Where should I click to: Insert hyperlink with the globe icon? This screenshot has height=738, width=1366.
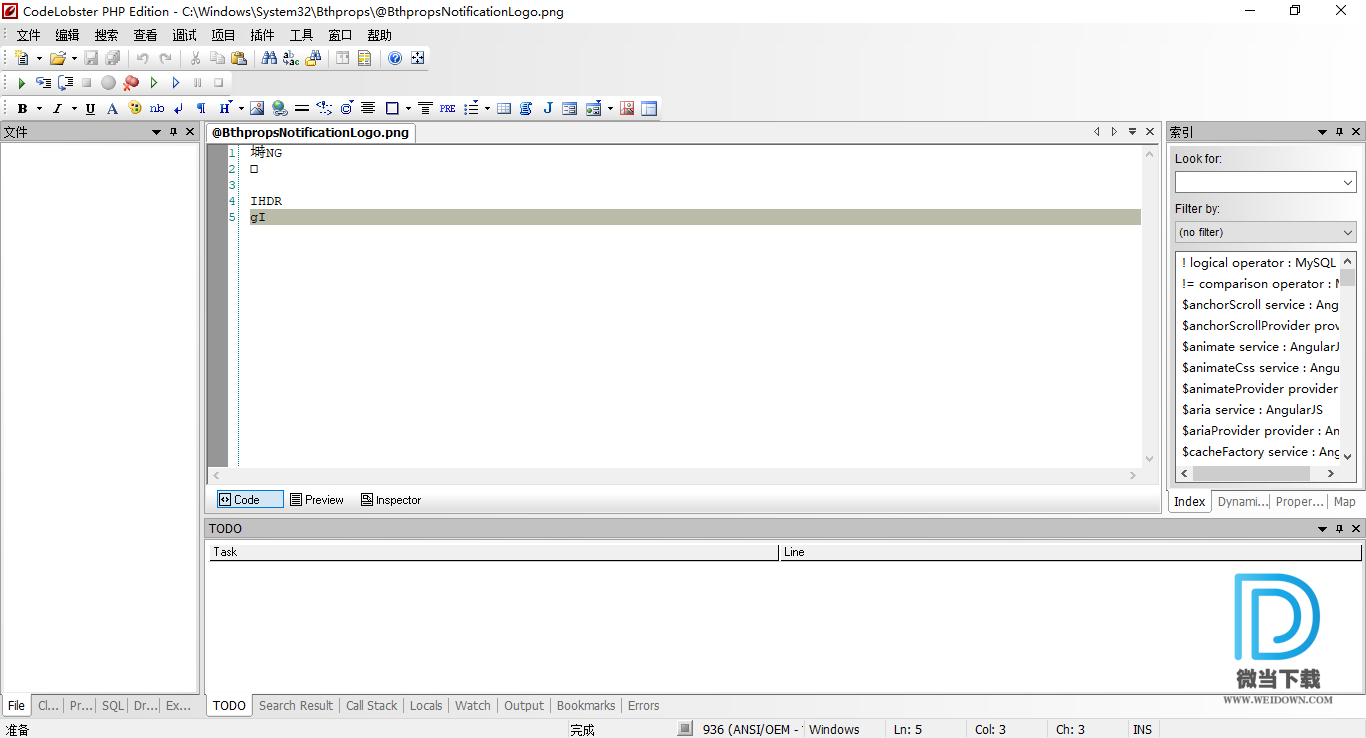[279, 108]
